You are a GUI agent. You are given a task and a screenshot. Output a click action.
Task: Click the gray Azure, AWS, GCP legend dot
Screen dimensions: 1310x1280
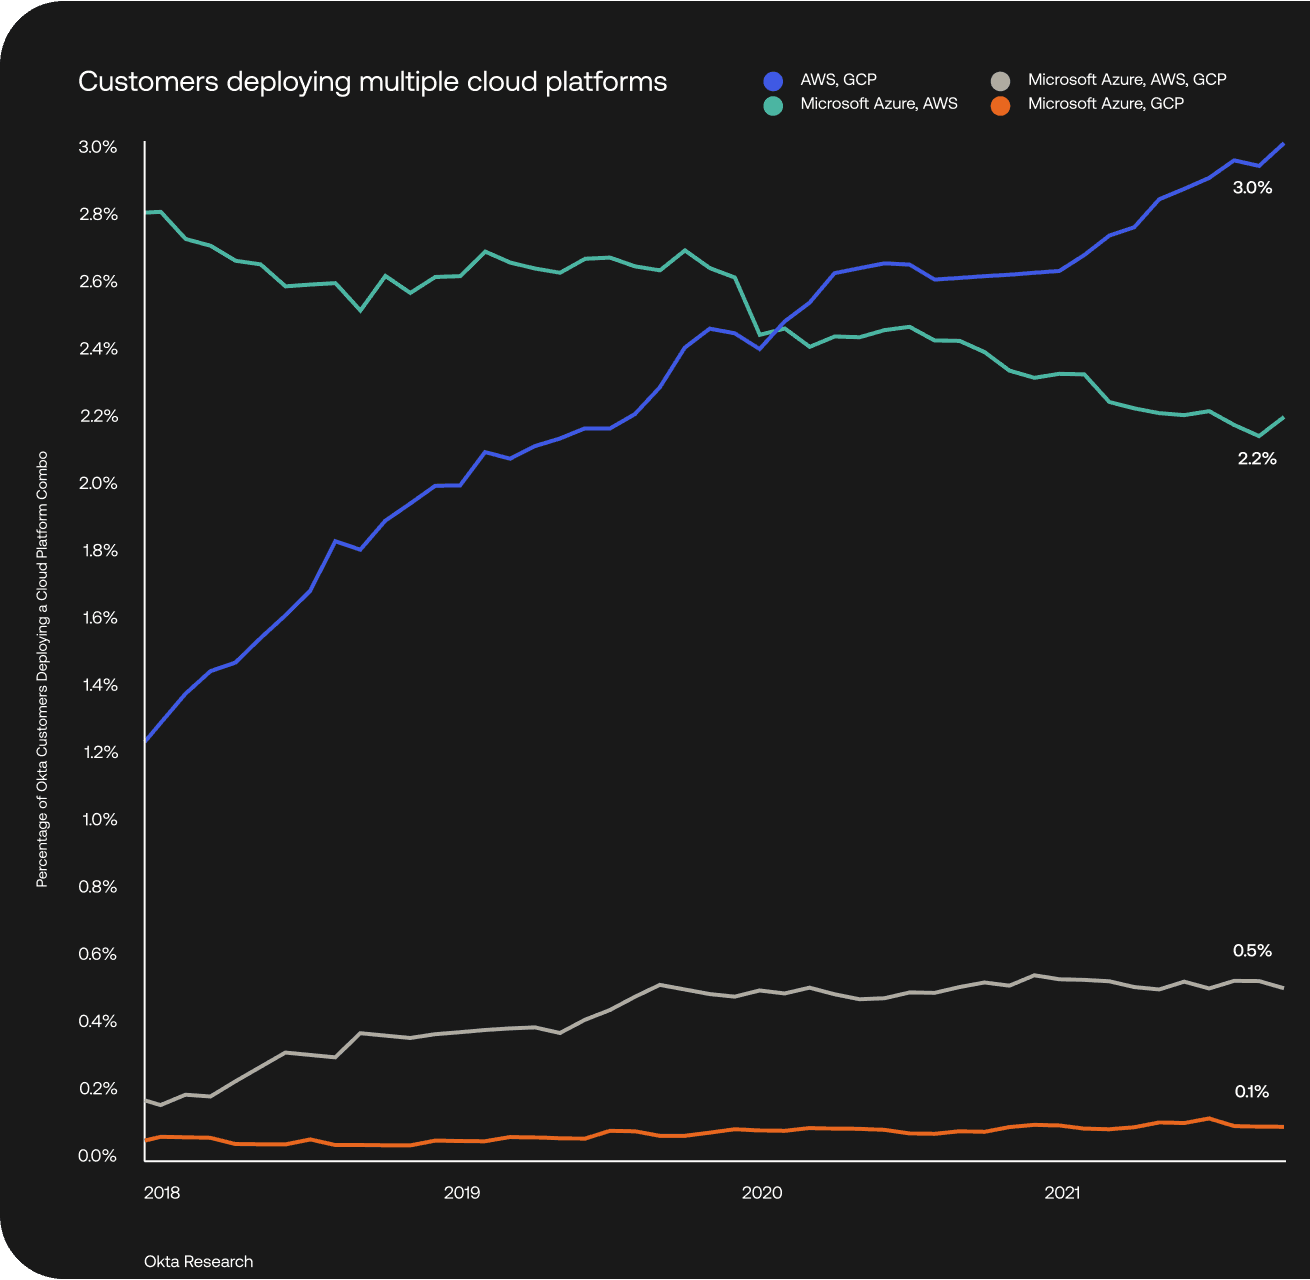click(x=1000, y=81)
